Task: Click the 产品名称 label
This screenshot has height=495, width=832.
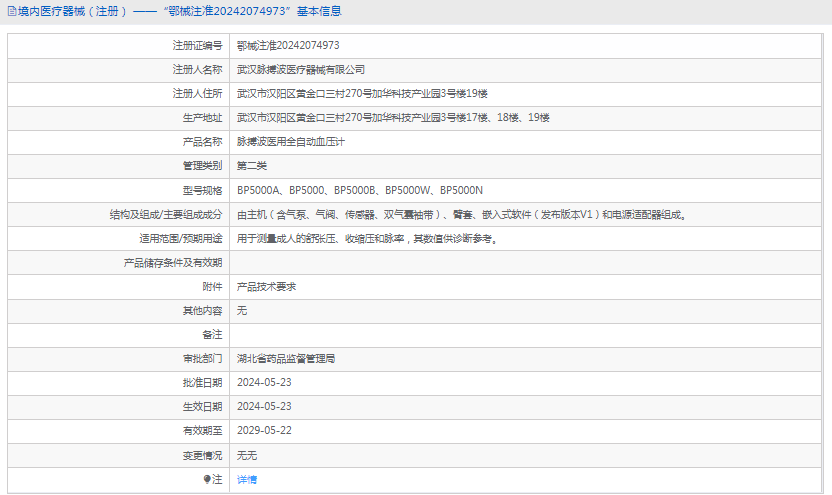Action: tap(203, 142)
